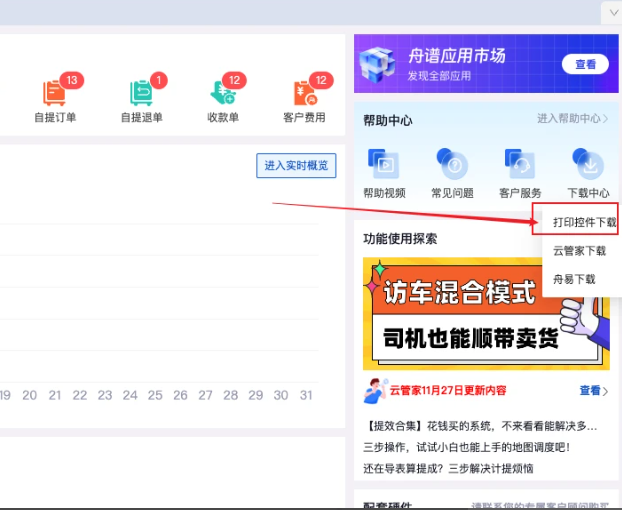Choose 舟易下载 from the download menu
Image resolution: width=622 pixels, height=510 pixels.
(574, 279)
